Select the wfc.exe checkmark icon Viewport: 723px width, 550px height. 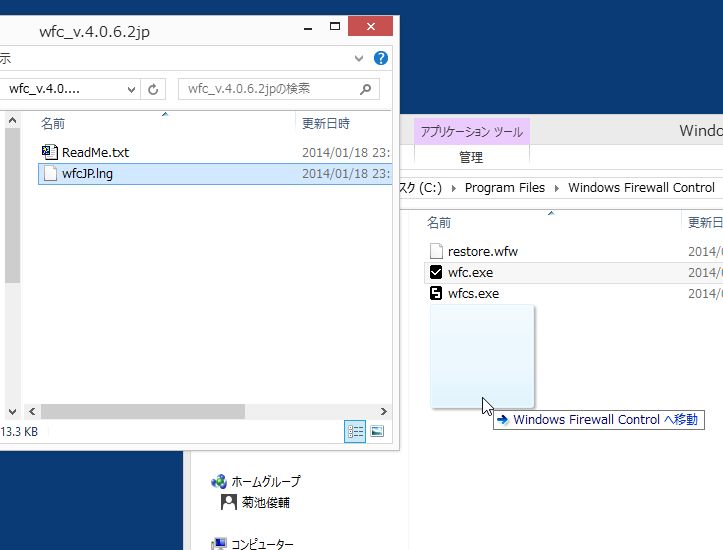click(x=436, y=272)
